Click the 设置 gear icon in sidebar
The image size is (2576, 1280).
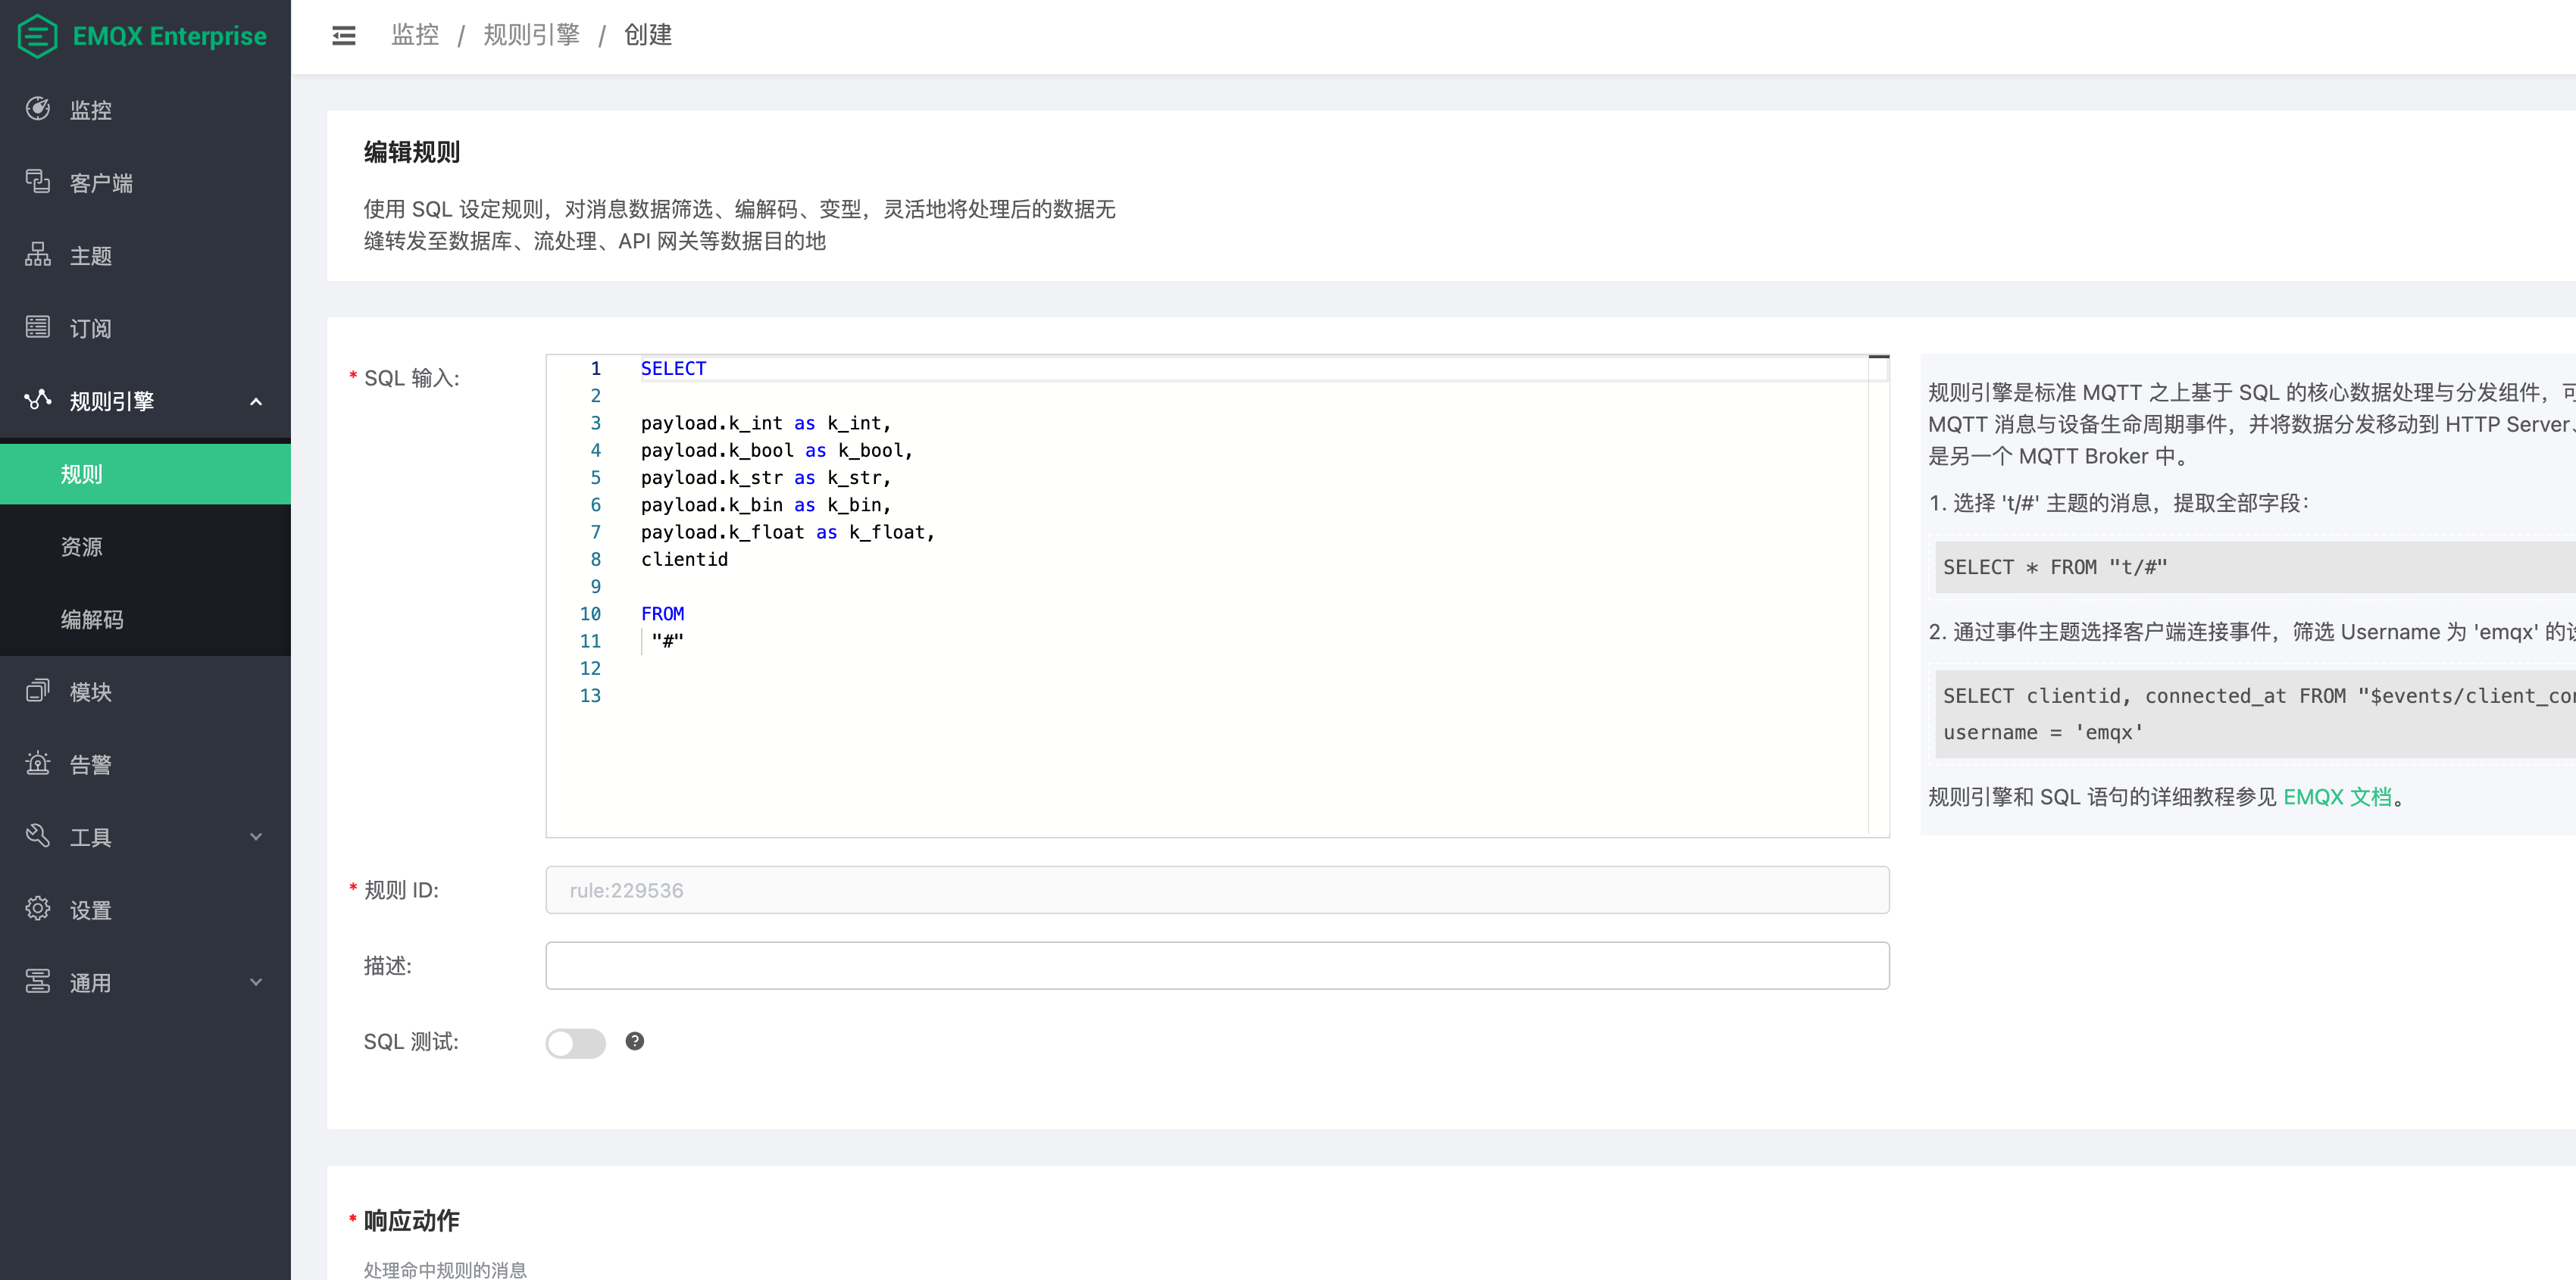pos(38,909)
